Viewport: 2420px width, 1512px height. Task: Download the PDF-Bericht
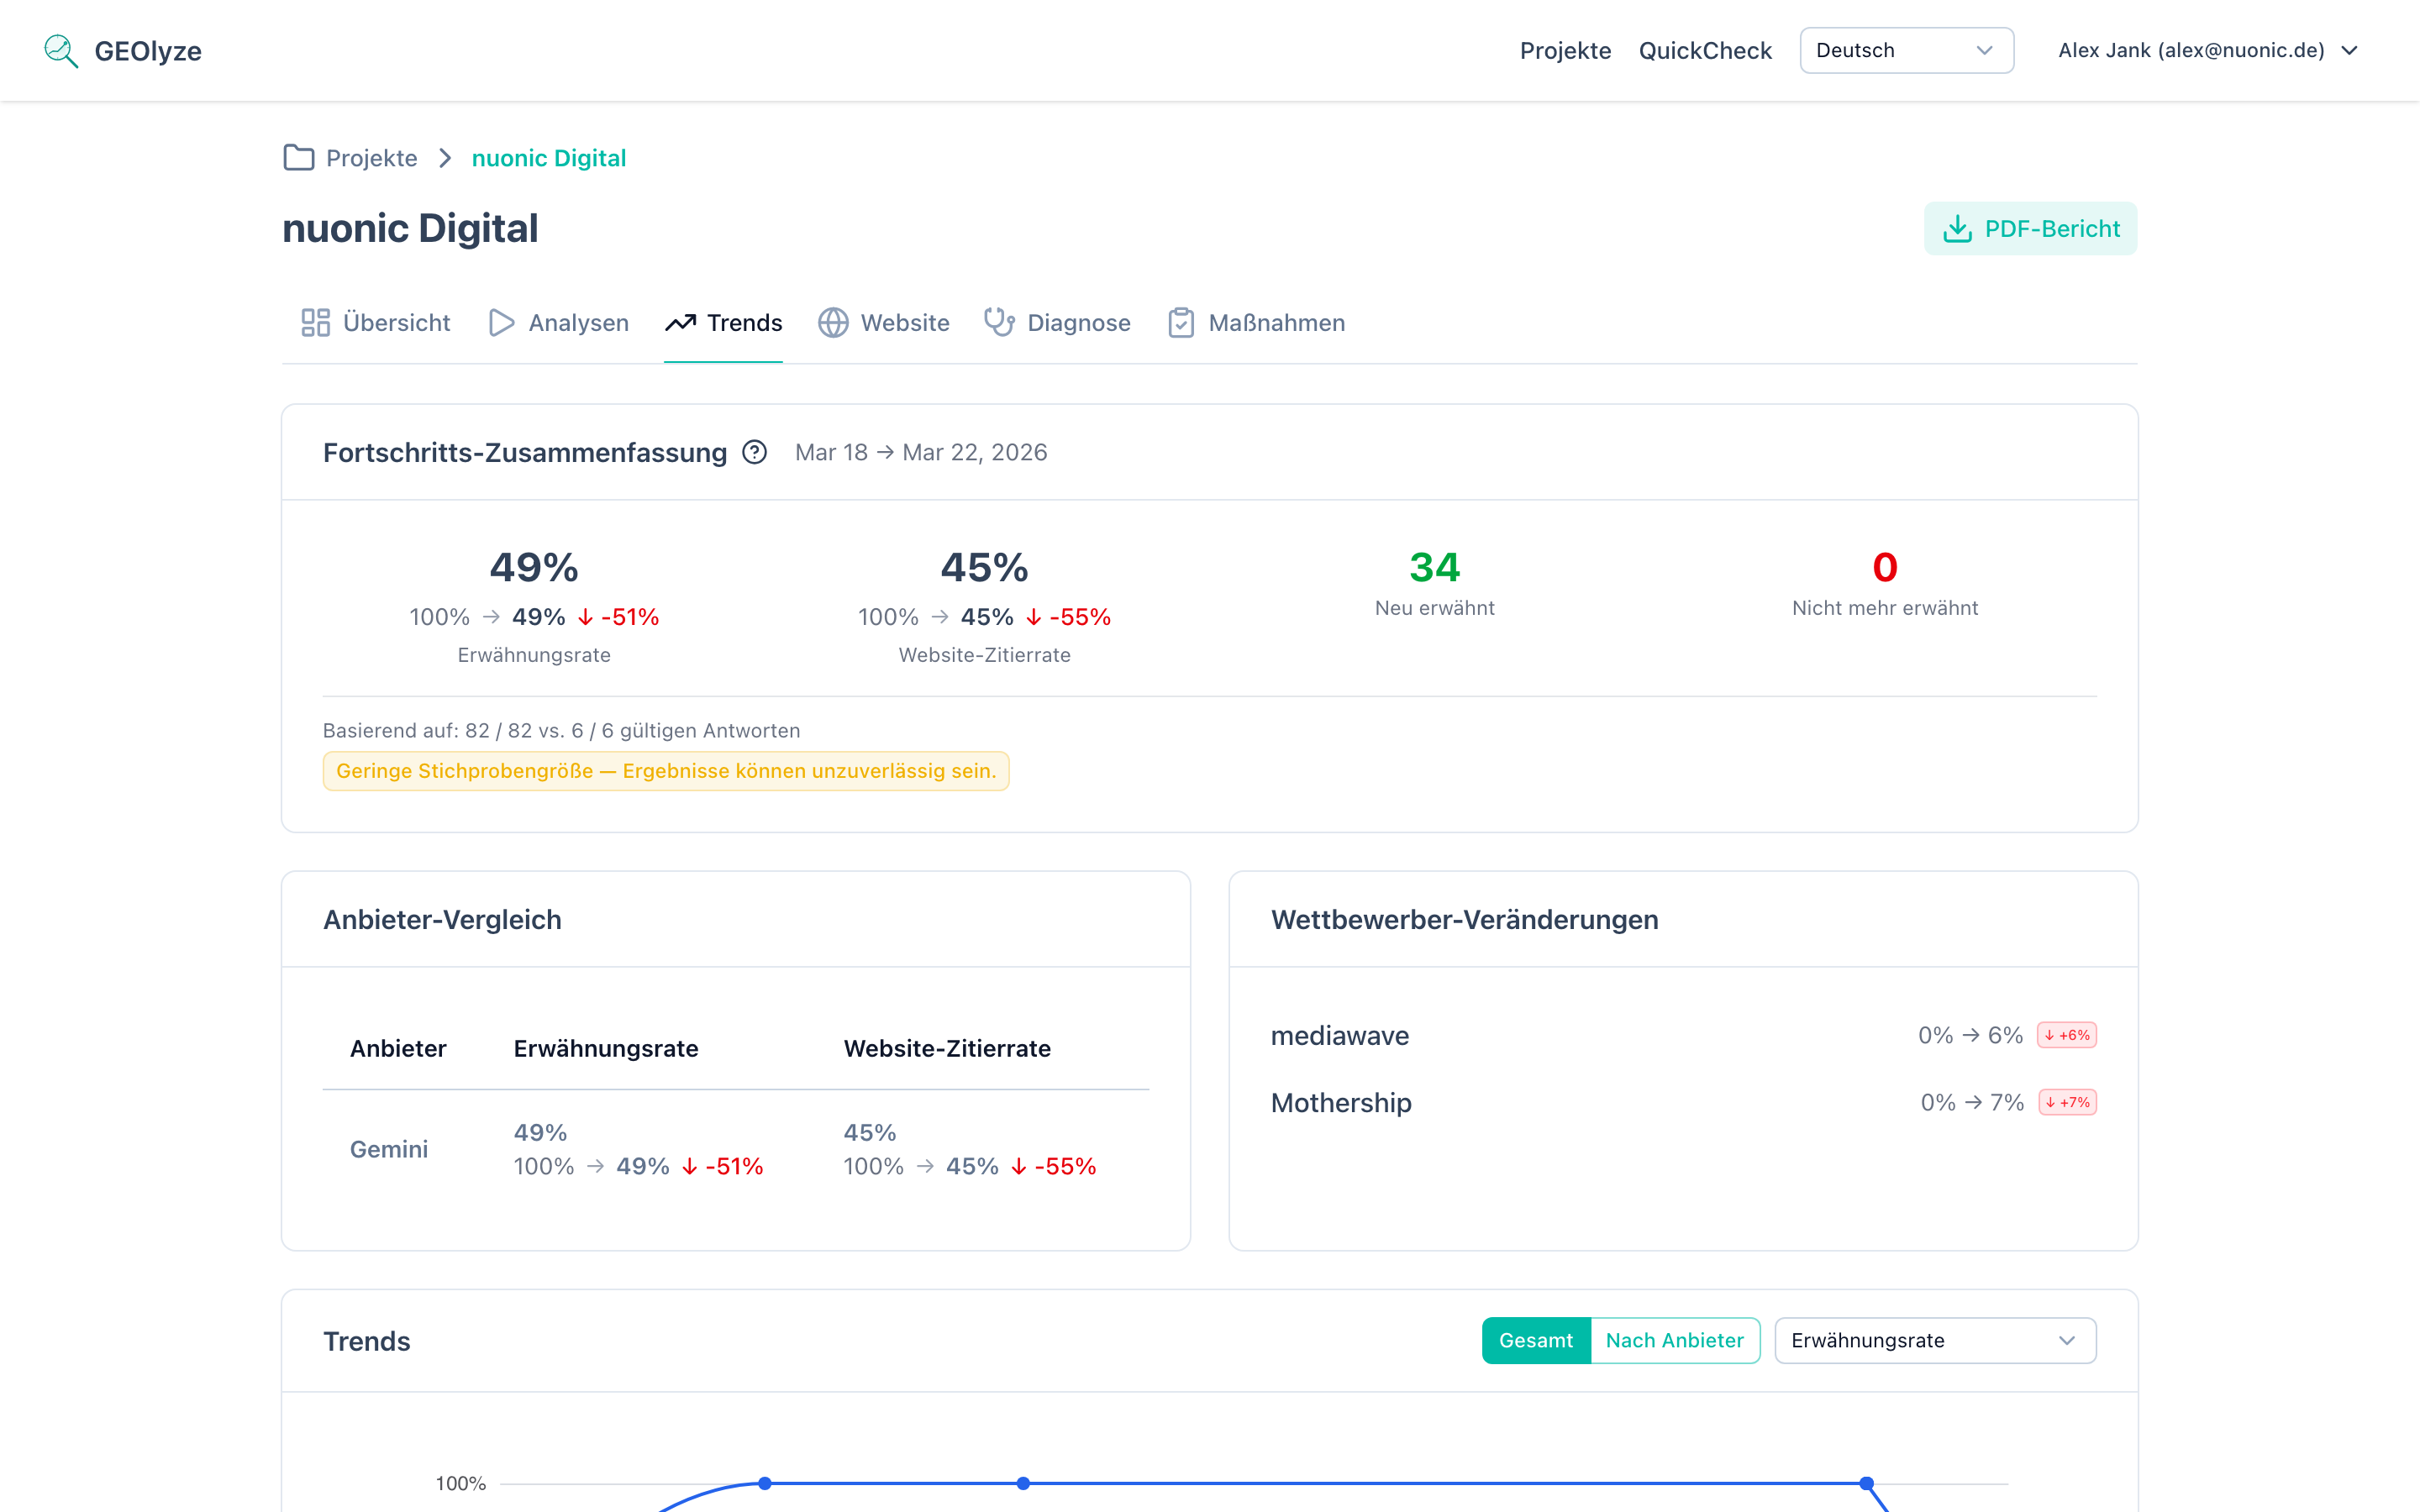(2030, 229)
